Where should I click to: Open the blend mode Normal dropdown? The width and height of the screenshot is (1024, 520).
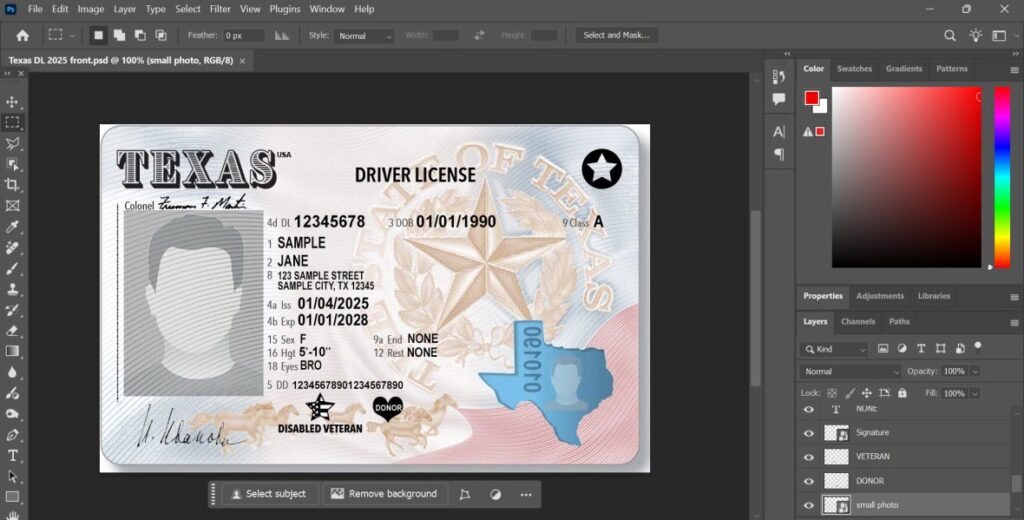click(x=850, y=372)
